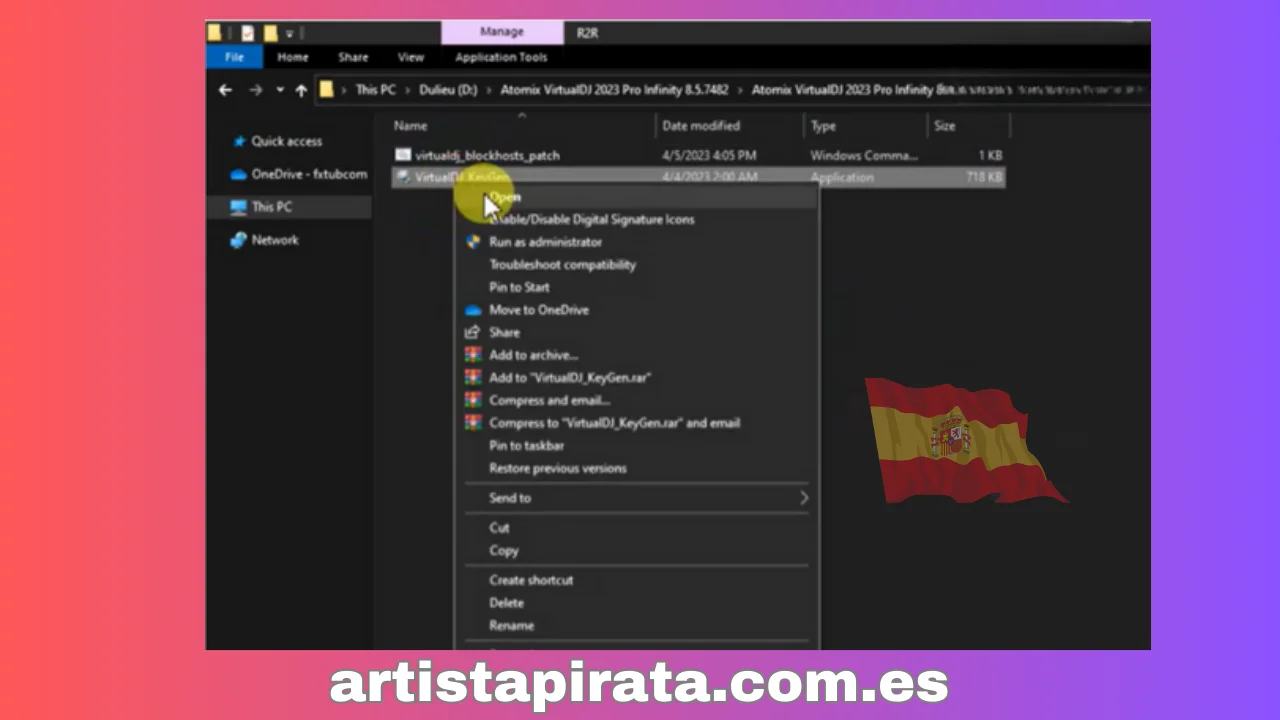Image resolution: width=1280 pixels, height=720 pixels.
Task: Click the Properties checkmark icon in title bar
Action: point(247,33)
